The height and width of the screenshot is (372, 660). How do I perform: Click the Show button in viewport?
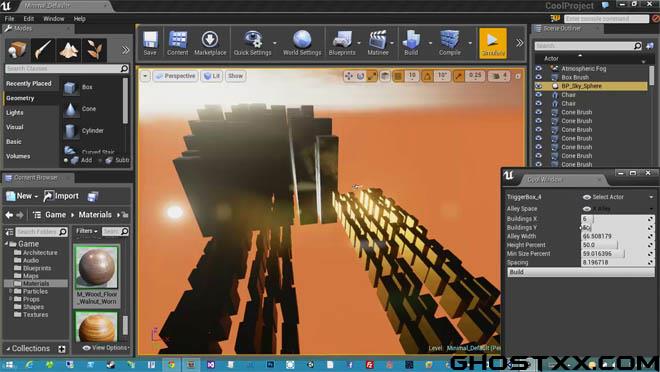[x=235, y=76]
